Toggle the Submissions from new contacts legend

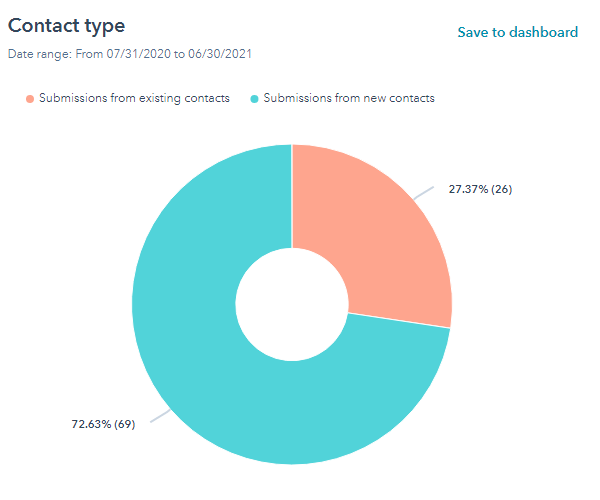[x=348, y=98]
